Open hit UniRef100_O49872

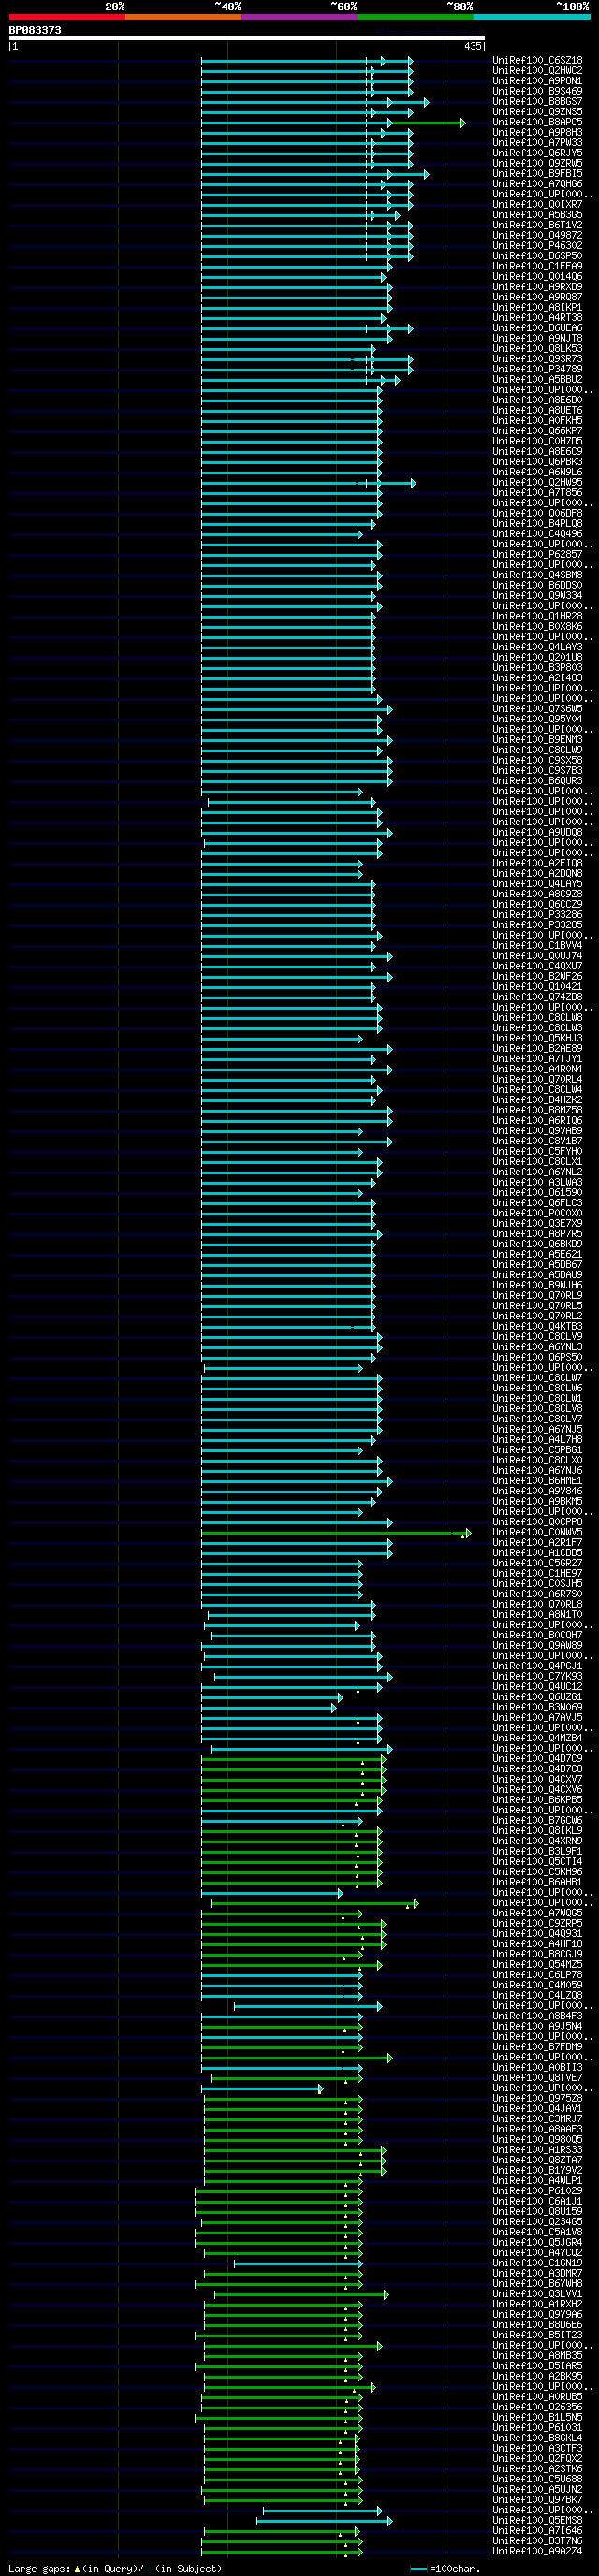[x=537, y=236]
